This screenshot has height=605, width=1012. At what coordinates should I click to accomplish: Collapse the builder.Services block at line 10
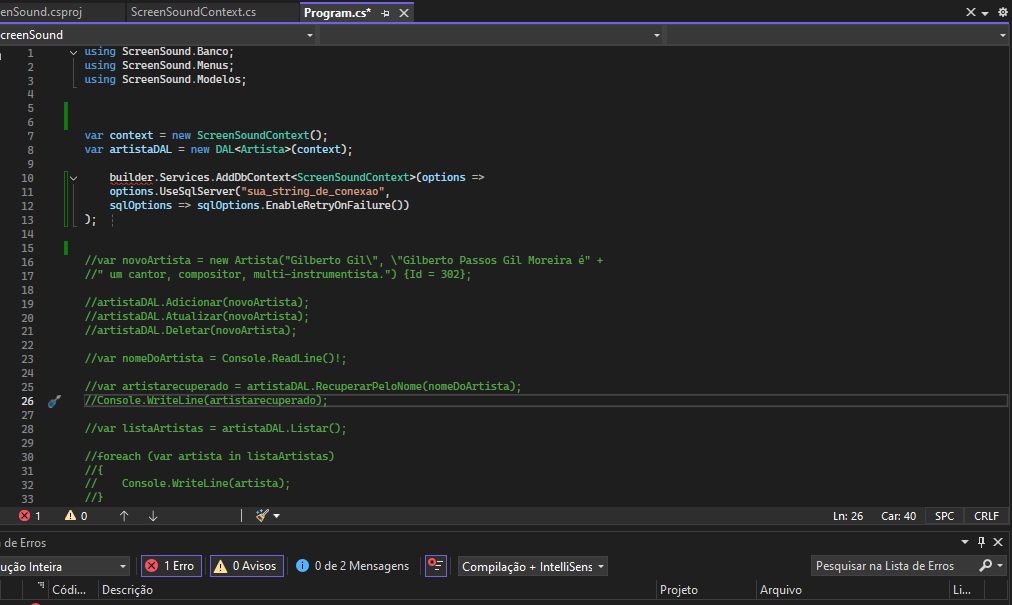73,178
